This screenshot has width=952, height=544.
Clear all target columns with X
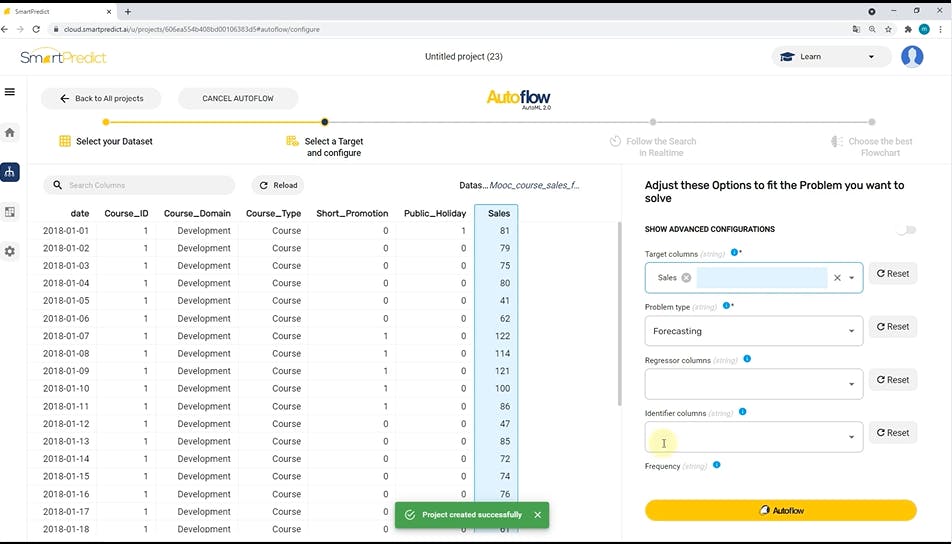(x=837, y=277)
